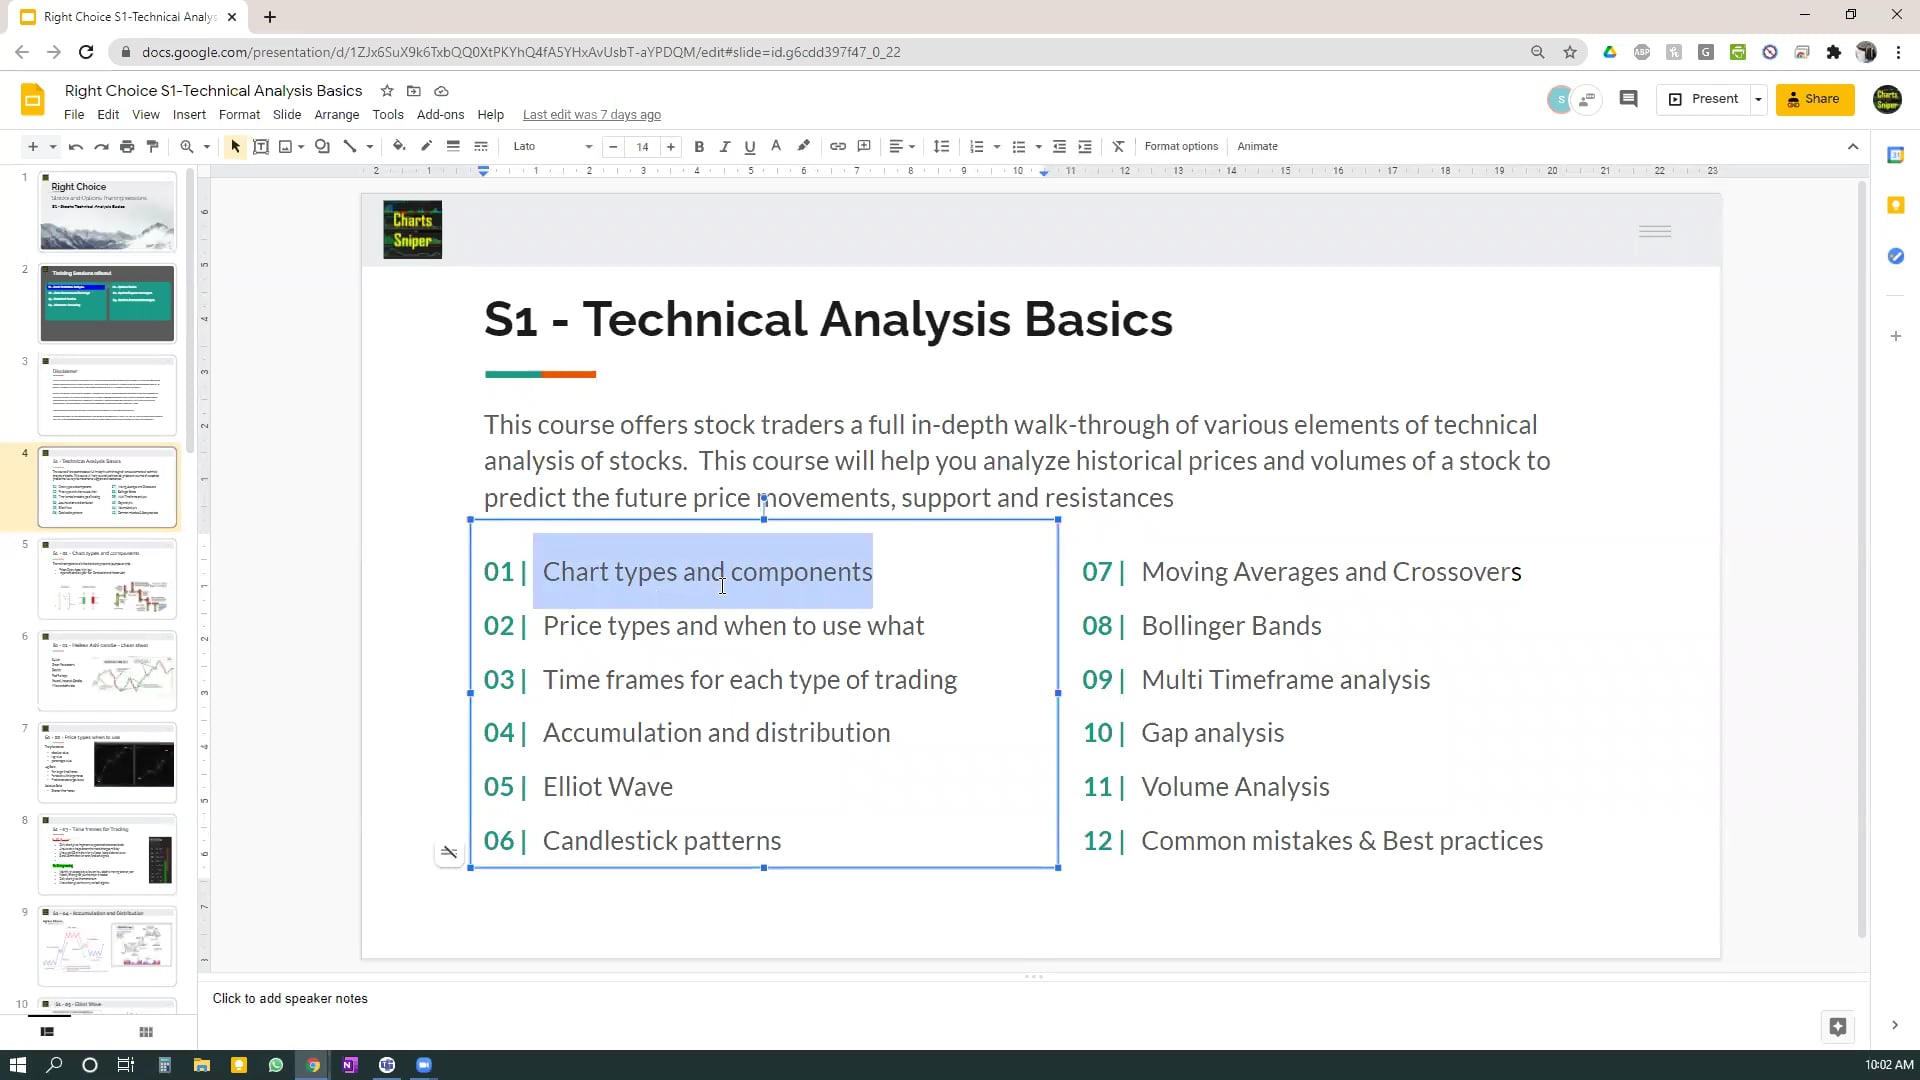Screen dimensions: 1920x1080
Task: Expand the Present button dropdown arrow
Action: [x=1757, y=99]
